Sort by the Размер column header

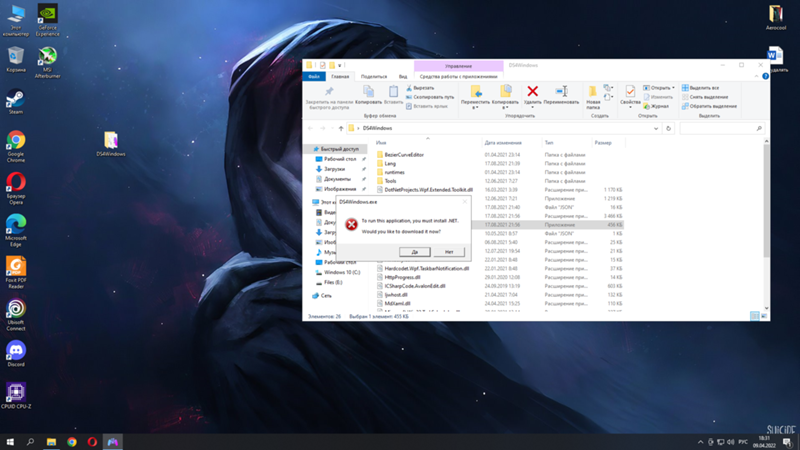click(603, 143)
